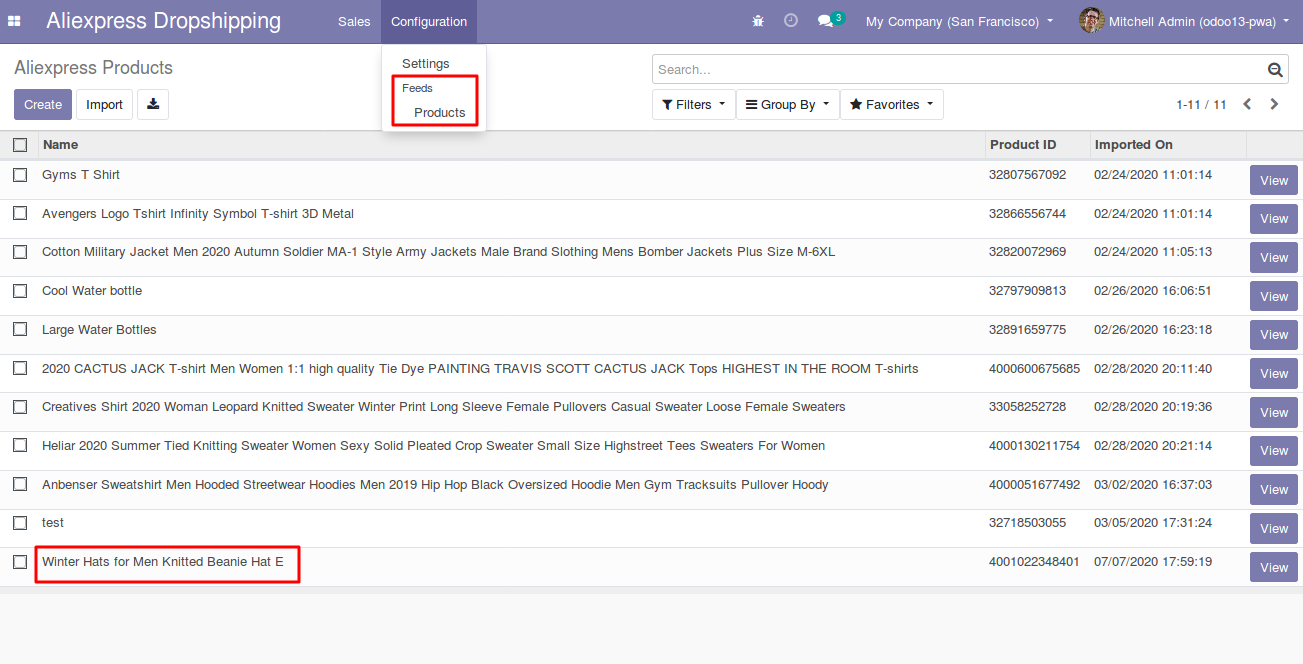
Task: View the Large Water Bottles product
Action: tap(1274, 335)
